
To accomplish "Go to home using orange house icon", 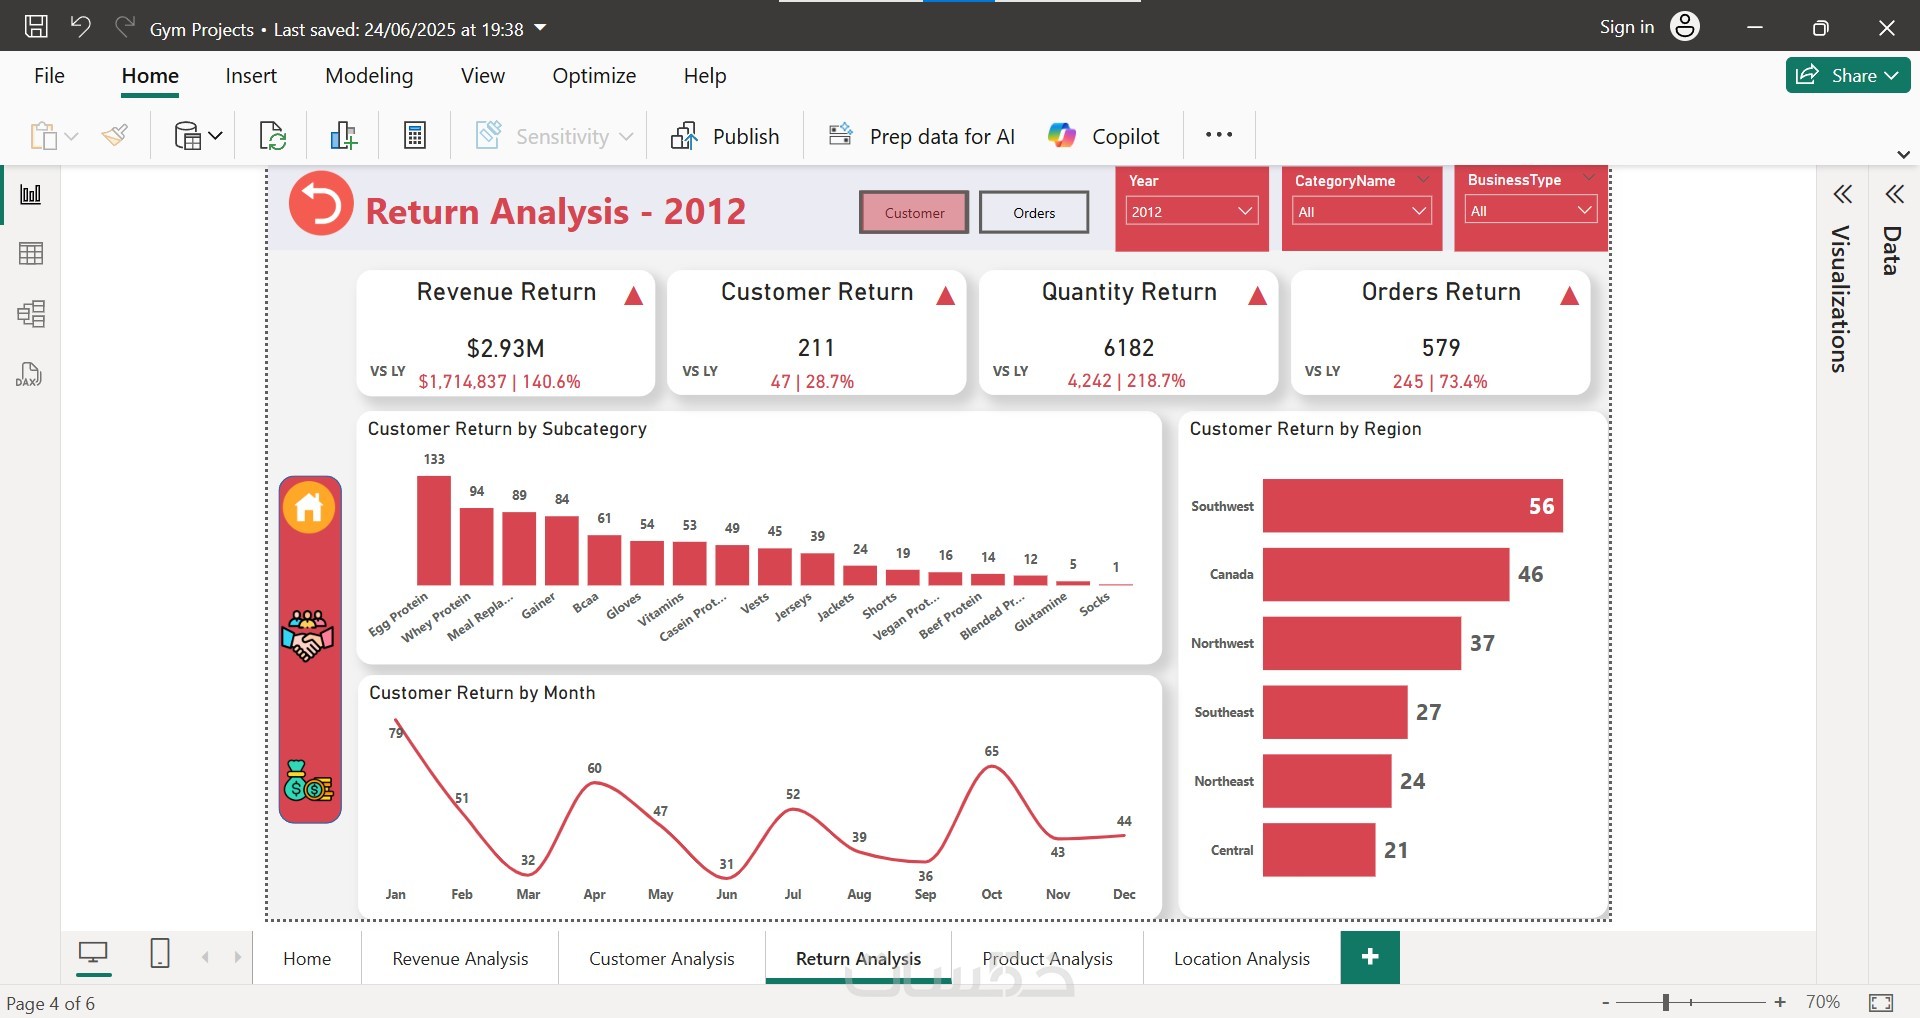I will (309, 507).
